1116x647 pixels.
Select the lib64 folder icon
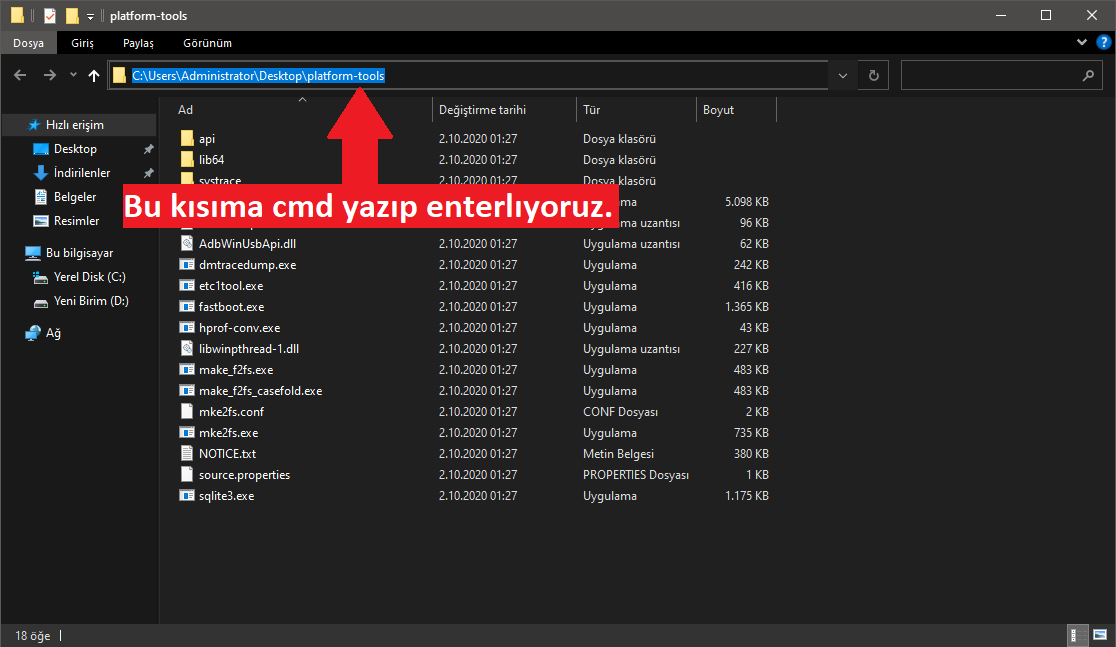pyautogui.click(x=187, y=159)
